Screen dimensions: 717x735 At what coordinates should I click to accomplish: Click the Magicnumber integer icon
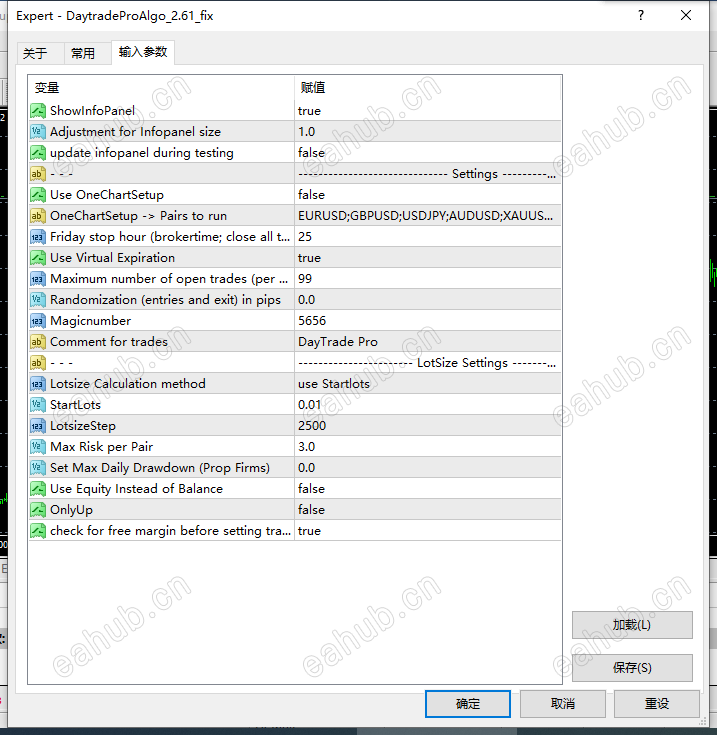38,321
